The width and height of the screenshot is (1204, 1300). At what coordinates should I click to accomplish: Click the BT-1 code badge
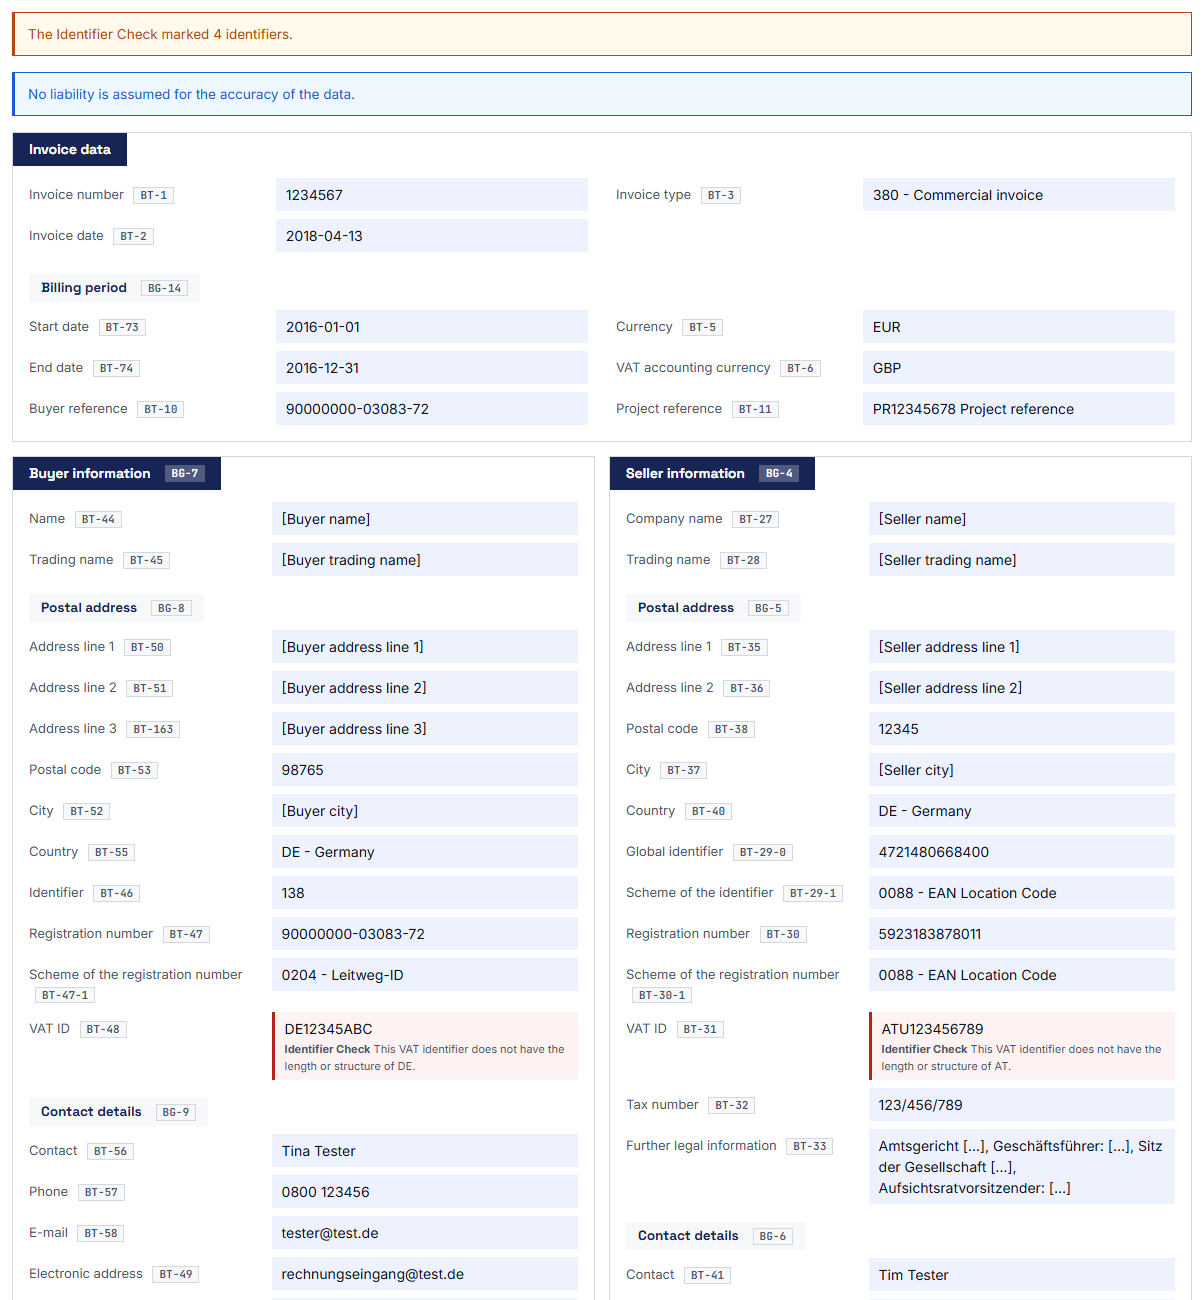[154, 195]
